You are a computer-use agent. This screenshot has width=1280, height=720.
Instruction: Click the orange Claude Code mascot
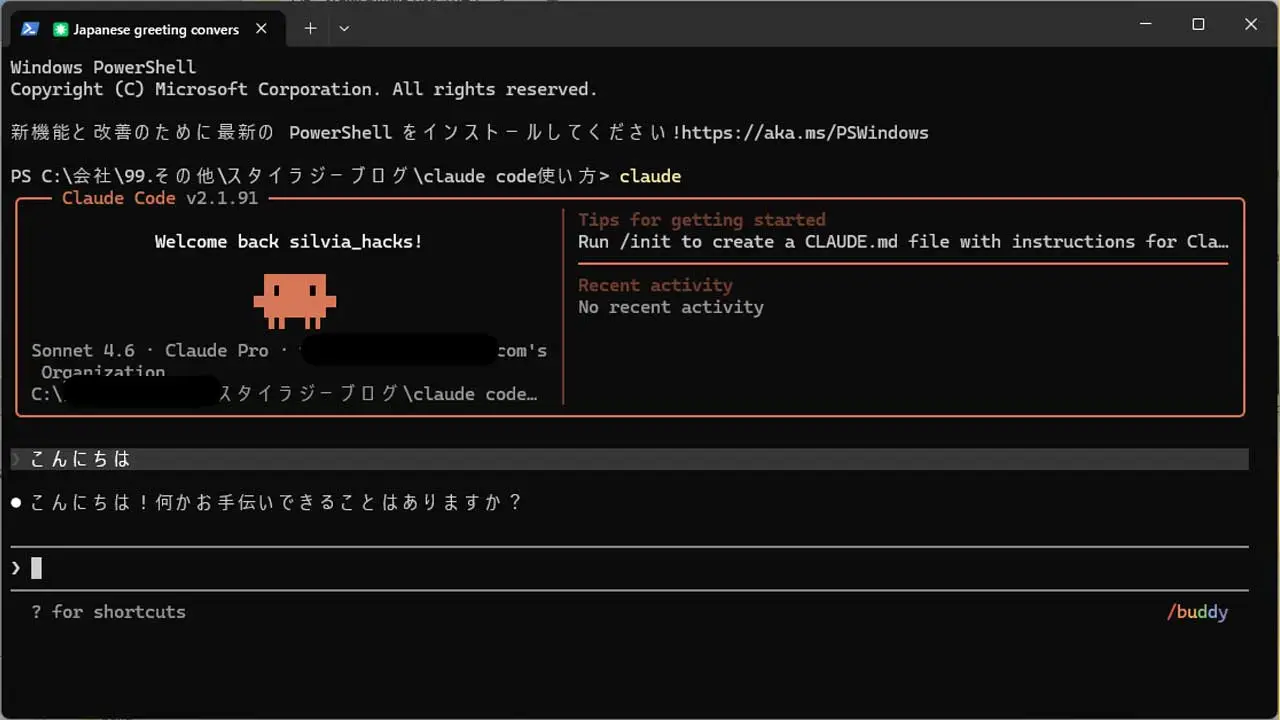click(x=294, y=300)
